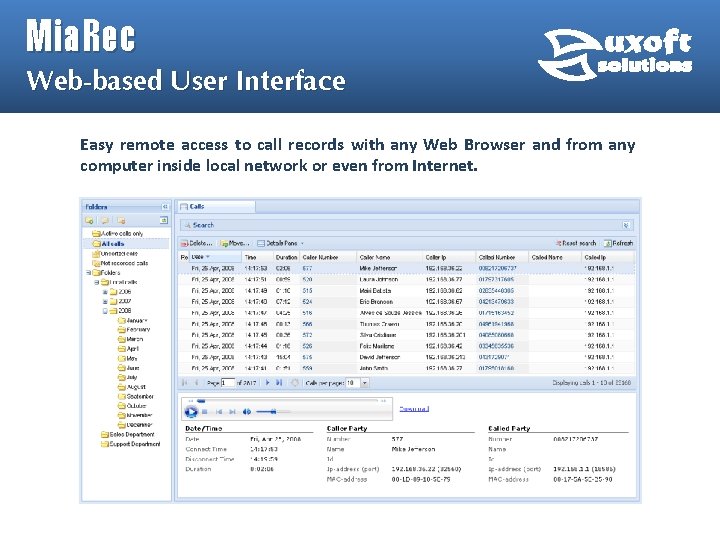Click the player volume slider

click(x=273, y=412)
